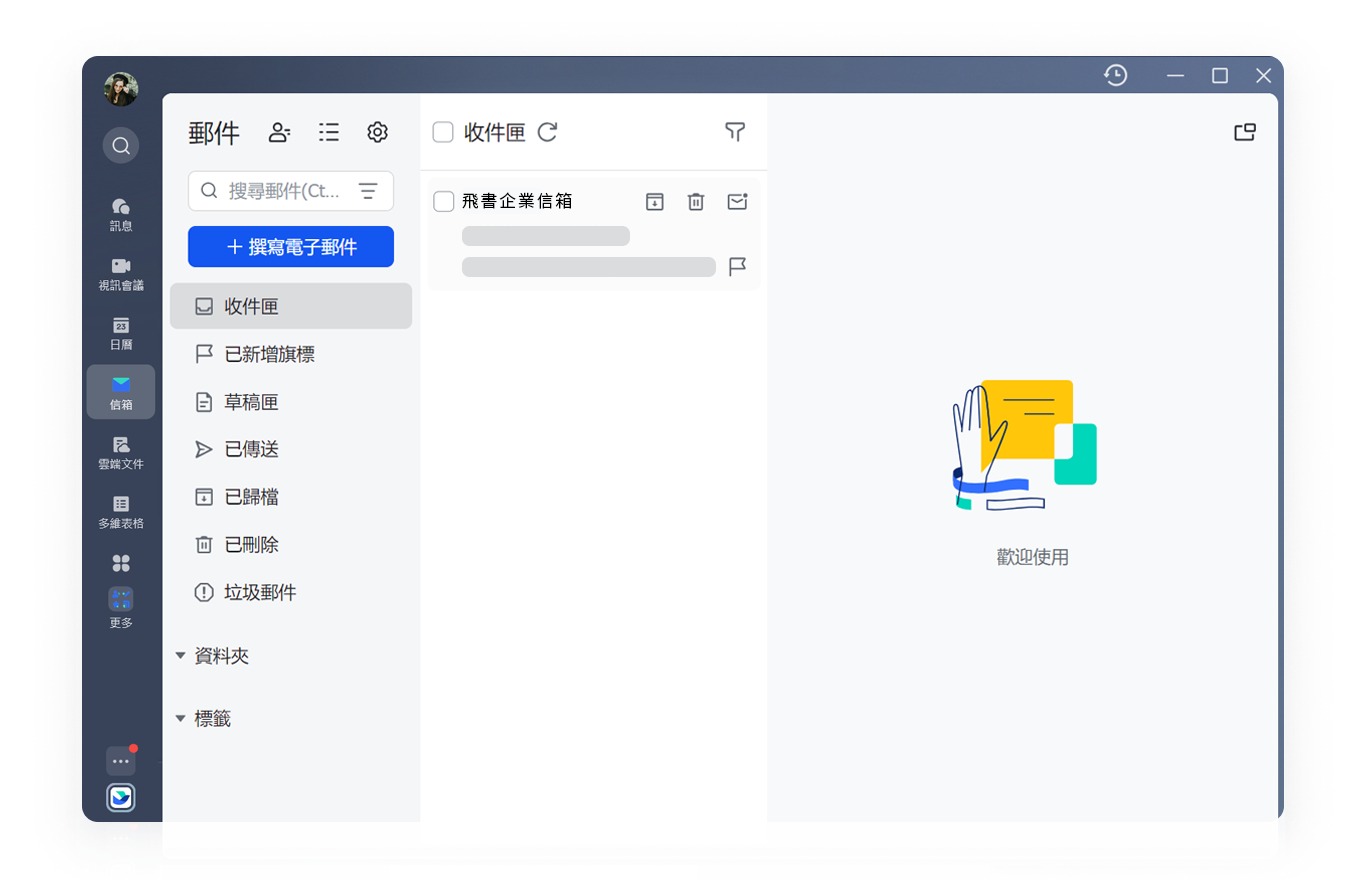This screenshot has width=1368, height=880.
Task: Click the 撰寫電子郵件 compose button
Action: [291, 247]
